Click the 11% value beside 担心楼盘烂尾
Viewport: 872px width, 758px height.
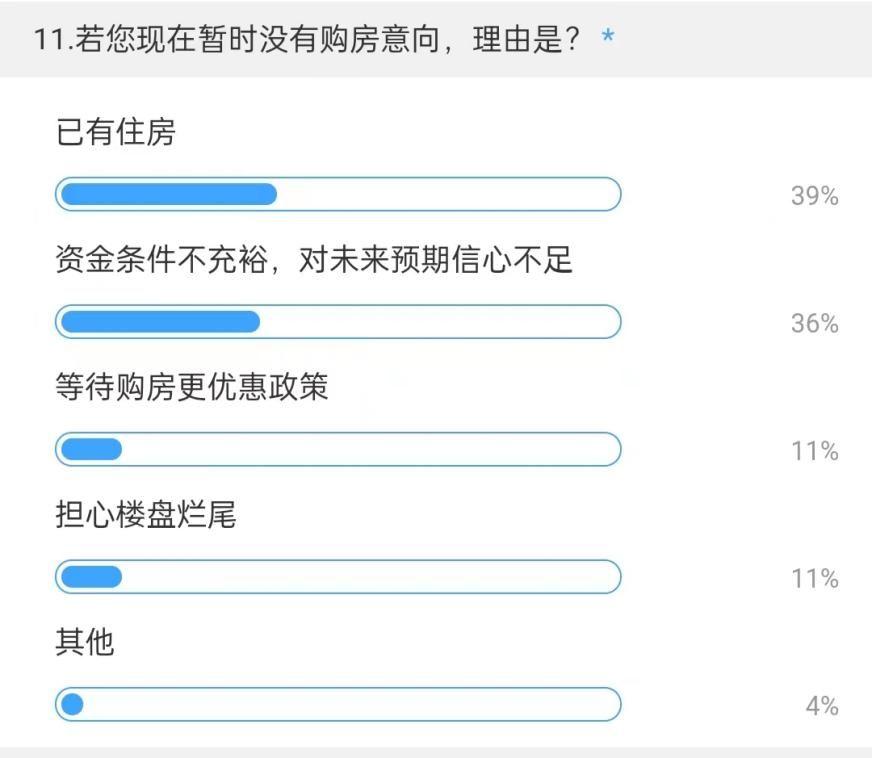815,578
